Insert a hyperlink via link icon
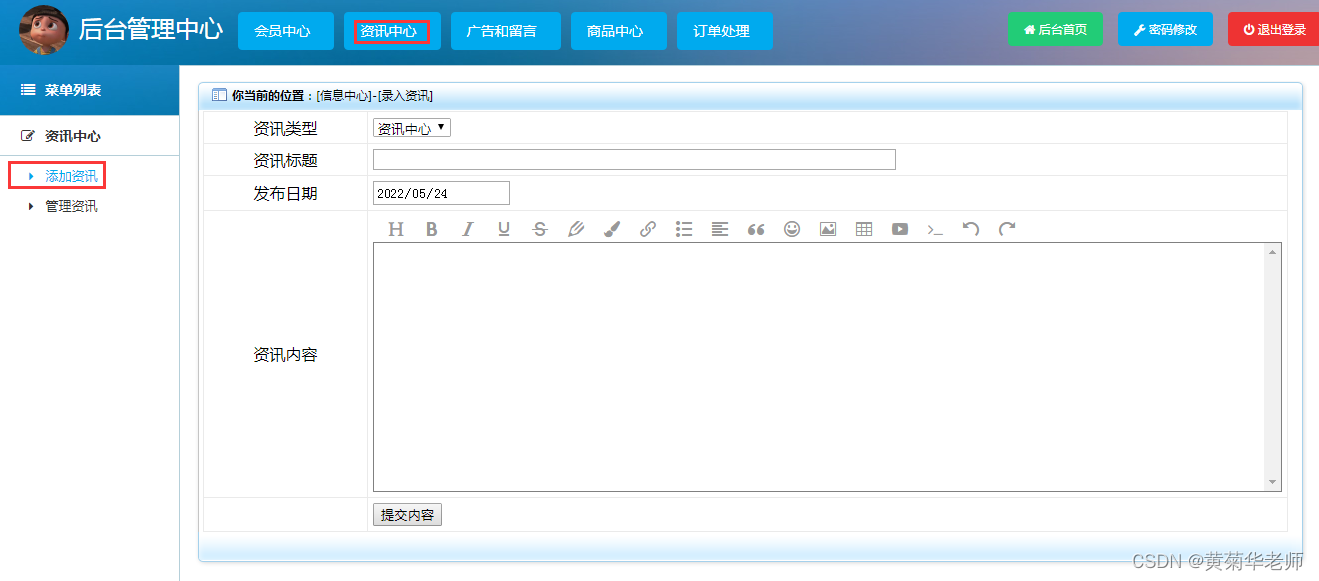The width and height of the screenshot is (1319, 581). click(648, 229)
